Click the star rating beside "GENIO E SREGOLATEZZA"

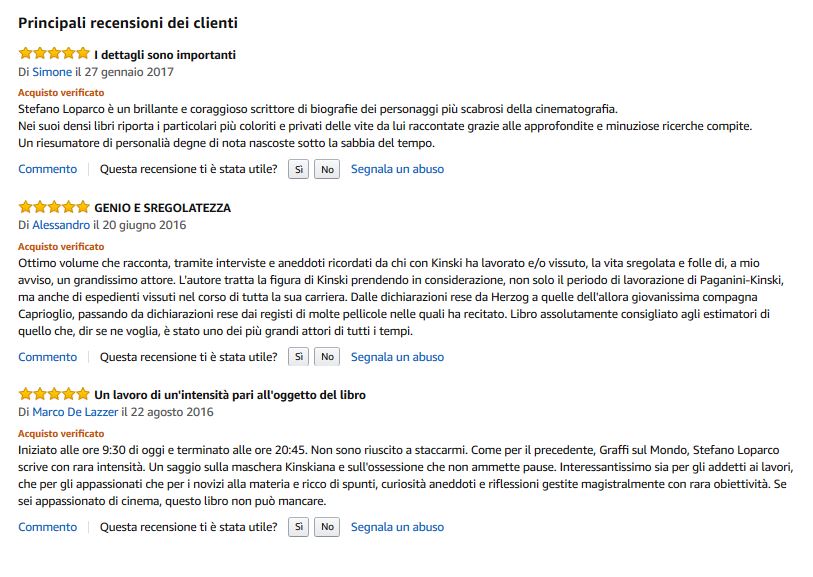[x=53, y=208]
